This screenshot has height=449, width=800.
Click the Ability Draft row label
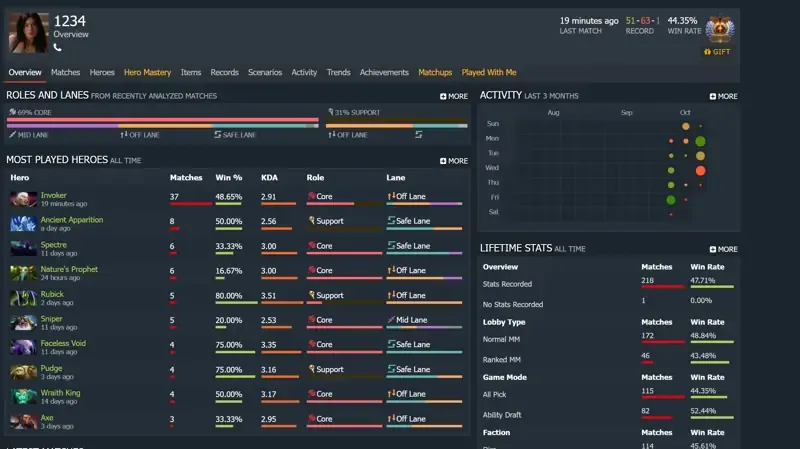click(502, 415)
